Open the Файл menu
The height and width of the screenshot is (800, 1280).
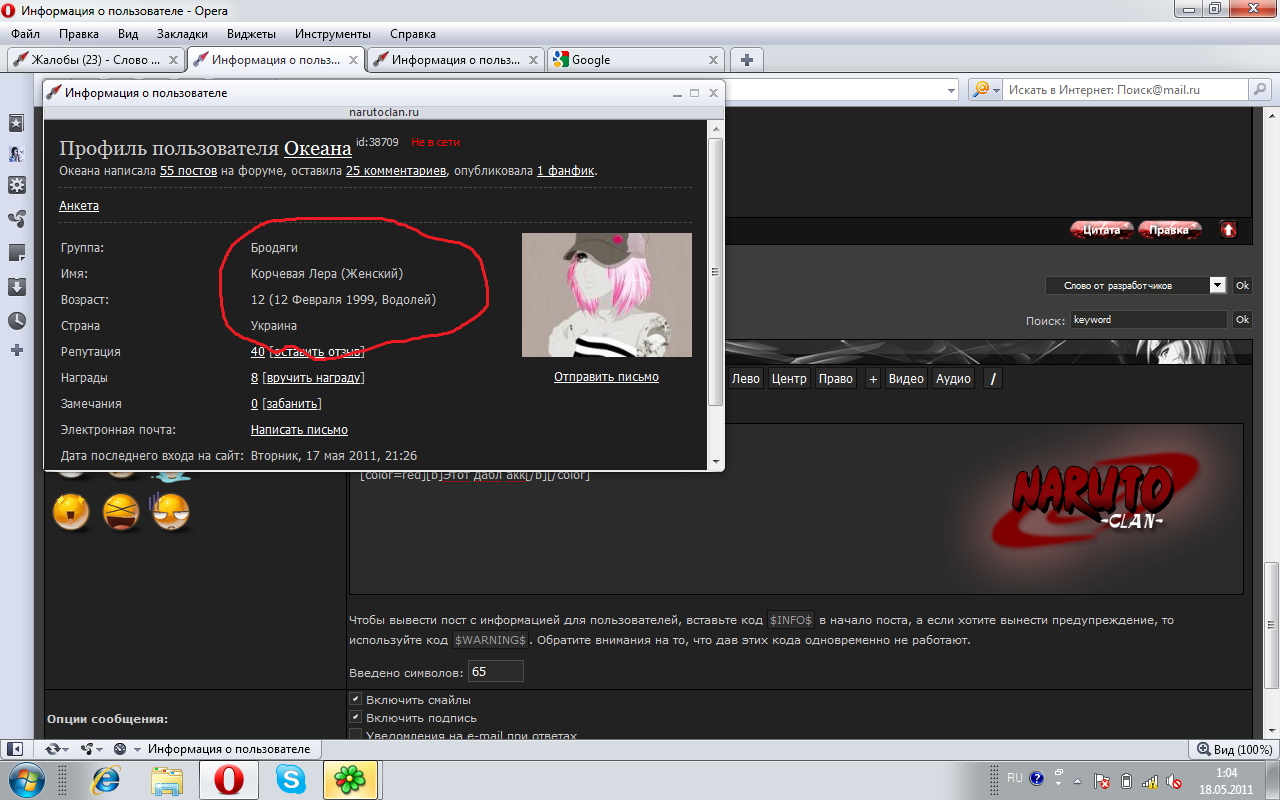tap(26, 33)
